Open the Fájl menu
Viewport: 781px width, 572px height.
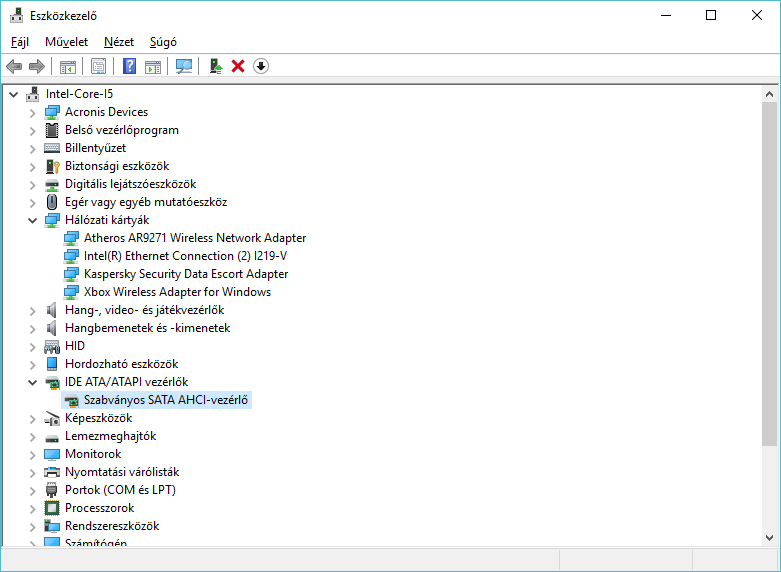click(20, 42)
